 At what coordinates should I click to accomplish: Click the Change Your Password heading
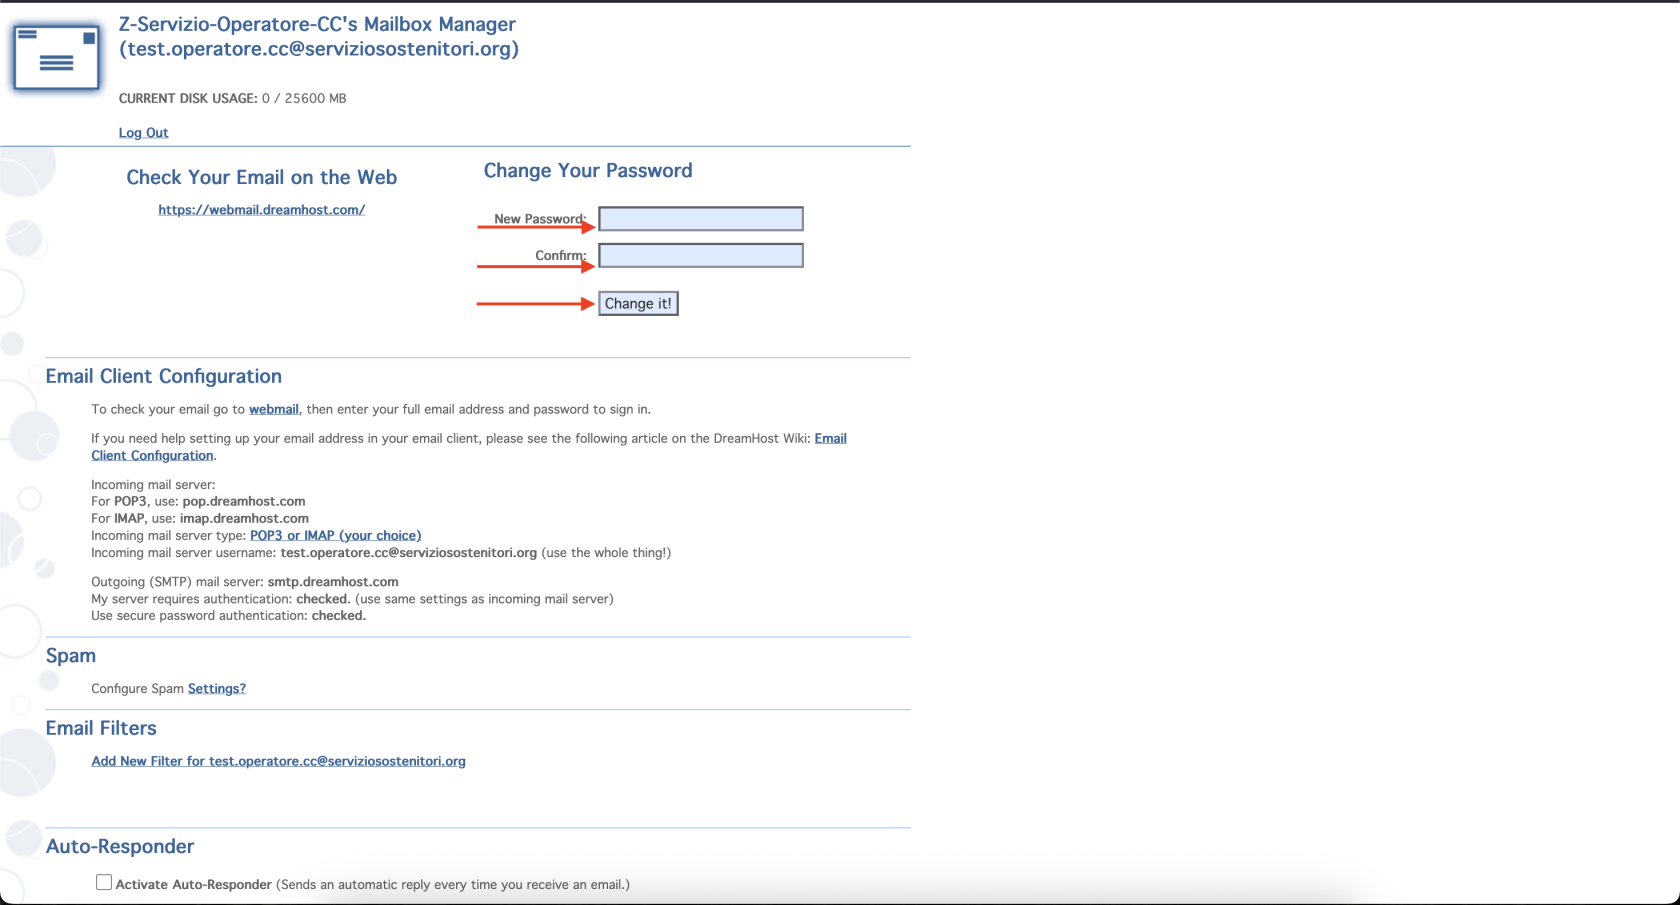pos(588,171)
